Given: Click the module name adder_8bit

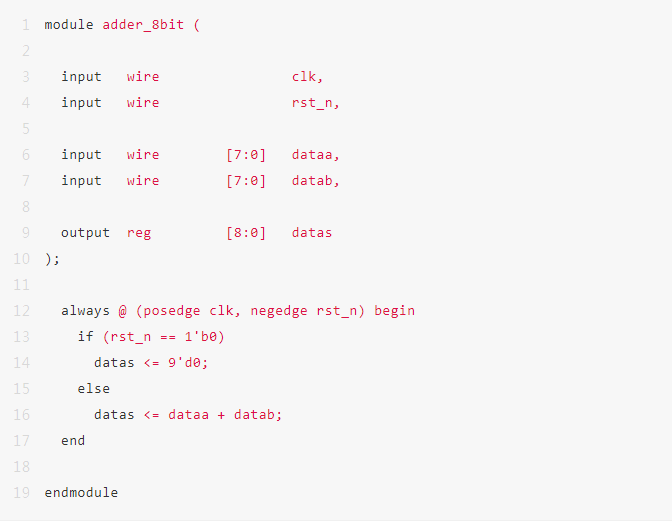Looking at the screenshot, I should click(143, 25).
